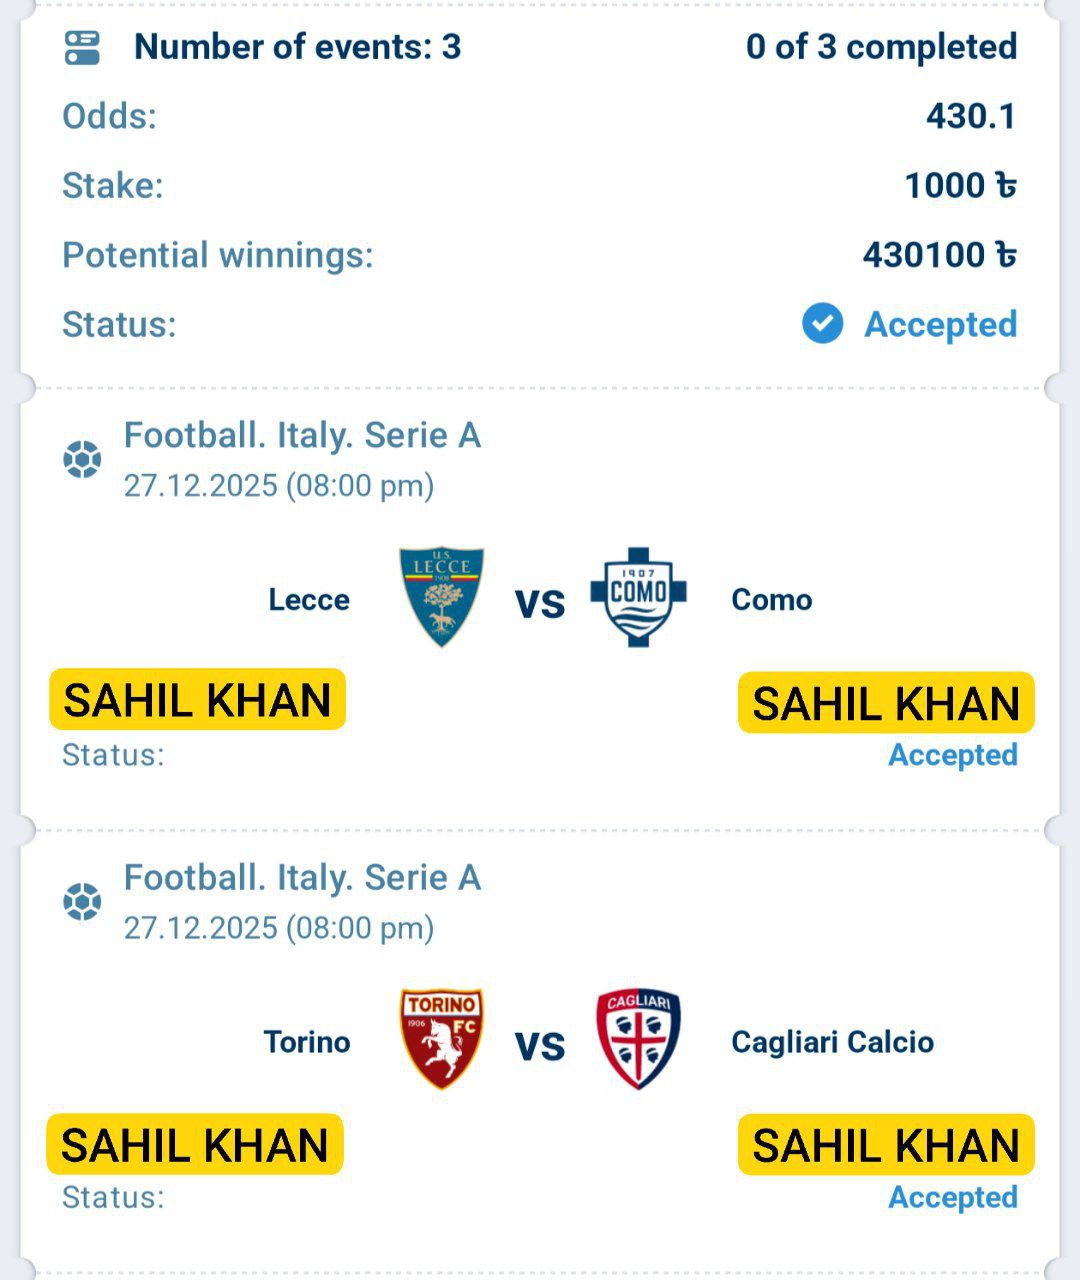Tap the Torino club crest
Image resolution: width=1080 pixels, height=1280 pixels.
click(441, 1039)
